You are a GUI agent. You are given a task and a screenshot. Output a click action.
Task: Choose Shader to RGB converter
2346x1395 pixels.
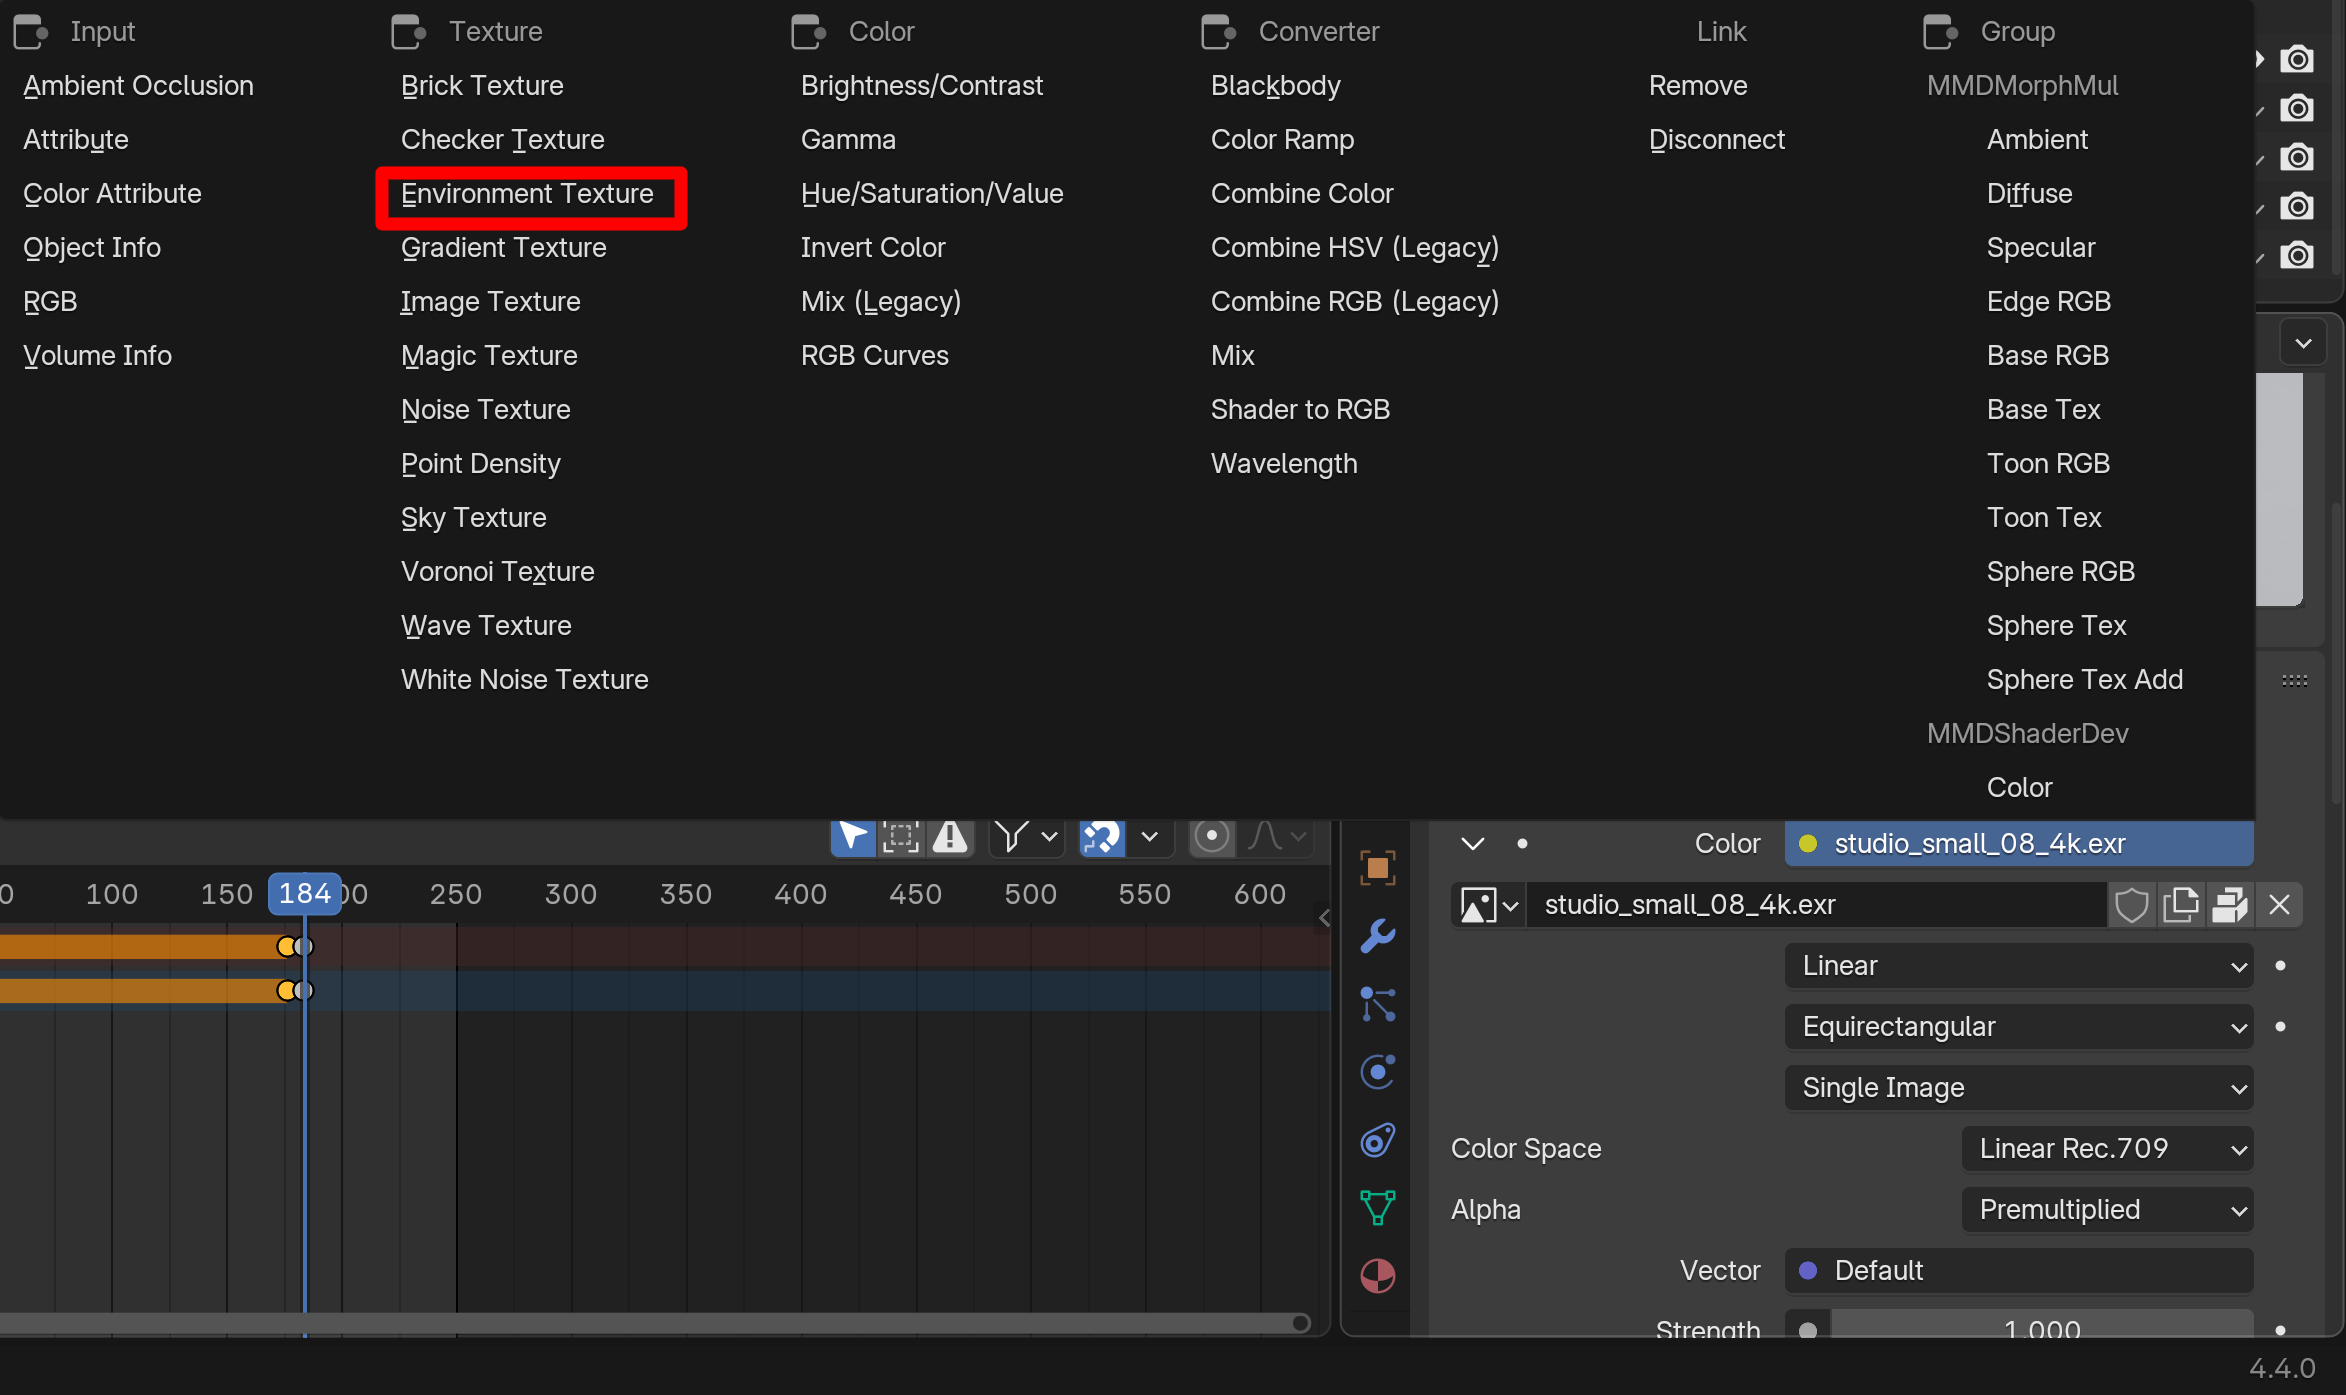(x=1300, y=410)
